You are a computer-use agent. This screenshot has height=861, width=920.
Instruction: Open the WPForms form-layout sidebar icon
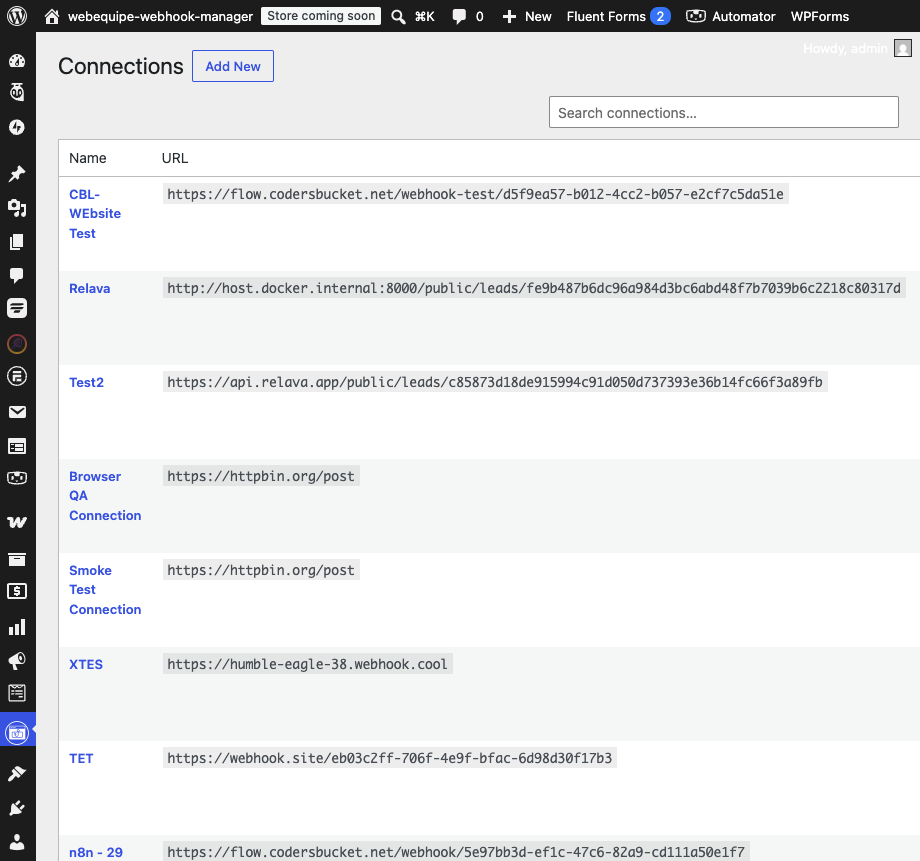click(17, 447)
